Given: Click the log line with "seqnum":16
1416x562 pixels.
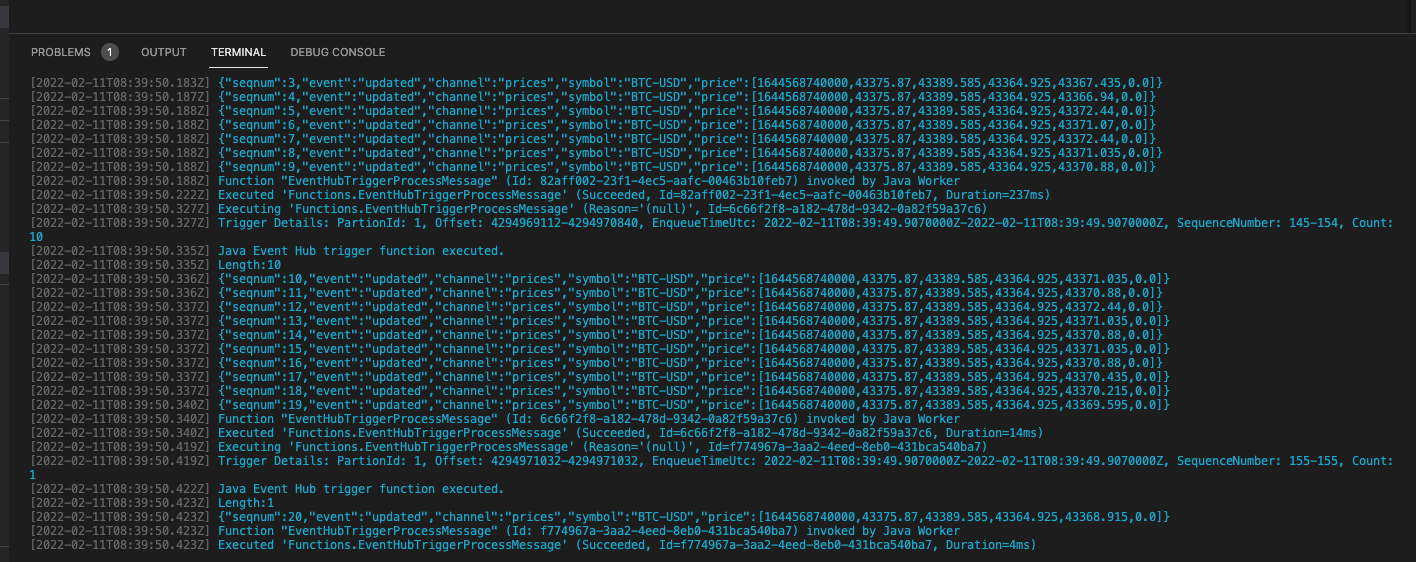Looking at the screenshot, I should click(x=597, y=362).
